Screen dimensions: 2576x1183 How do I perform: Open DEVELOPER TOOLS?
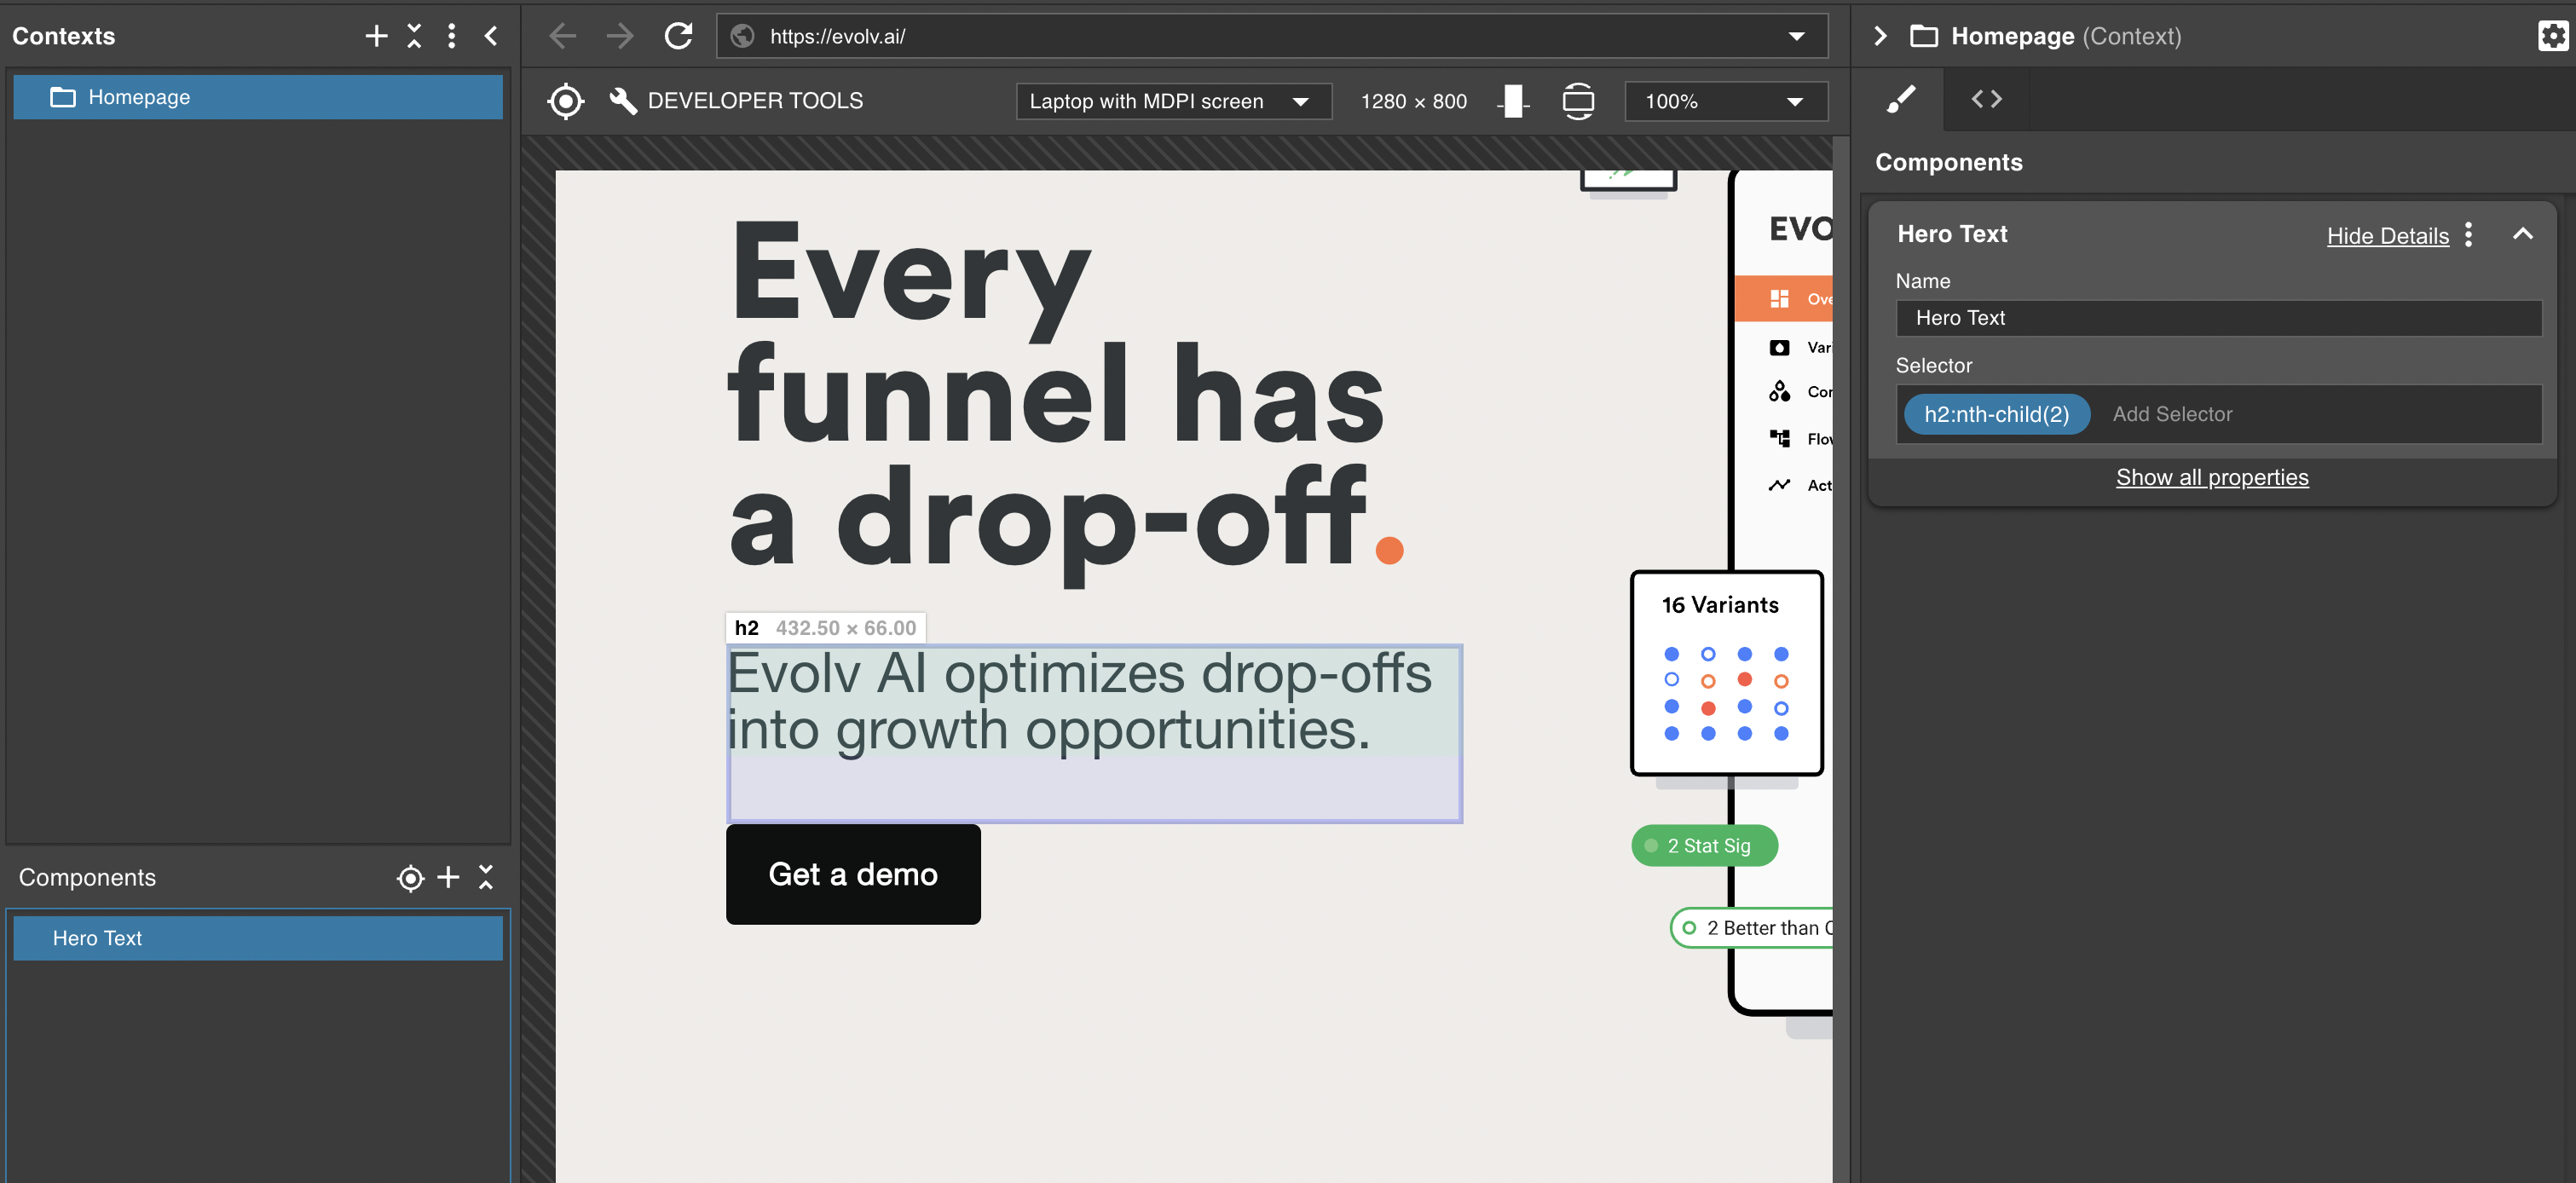coord(755,101)
